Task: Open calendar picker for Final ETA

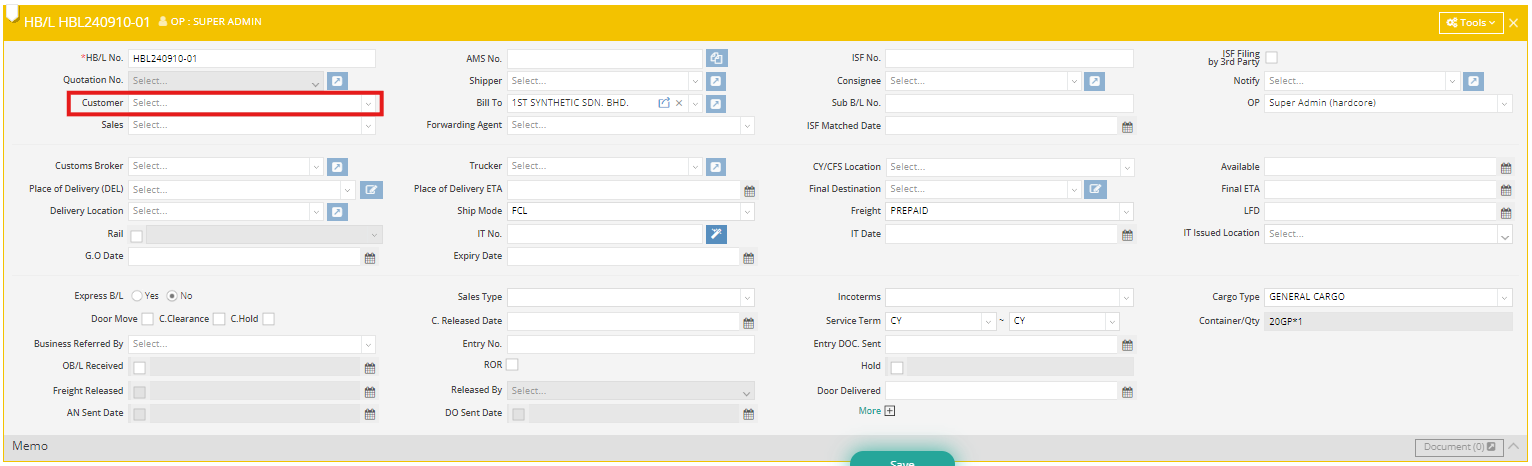Action: tap(1505, 190)
